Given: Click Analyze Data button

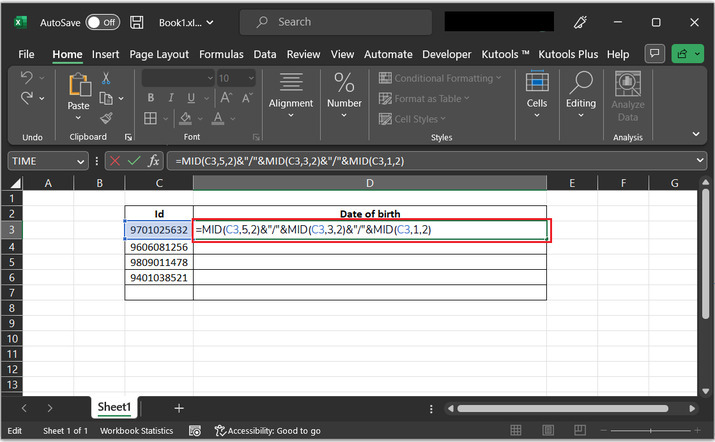Looking at the screenshot, I should click(x=628, y=96).
